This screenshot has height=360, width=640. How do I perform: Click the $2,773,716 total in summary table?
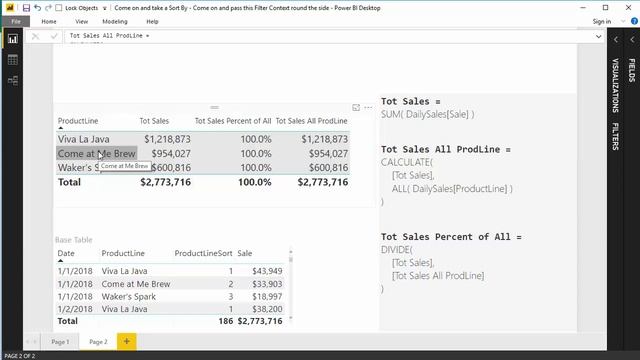point(165,182)
